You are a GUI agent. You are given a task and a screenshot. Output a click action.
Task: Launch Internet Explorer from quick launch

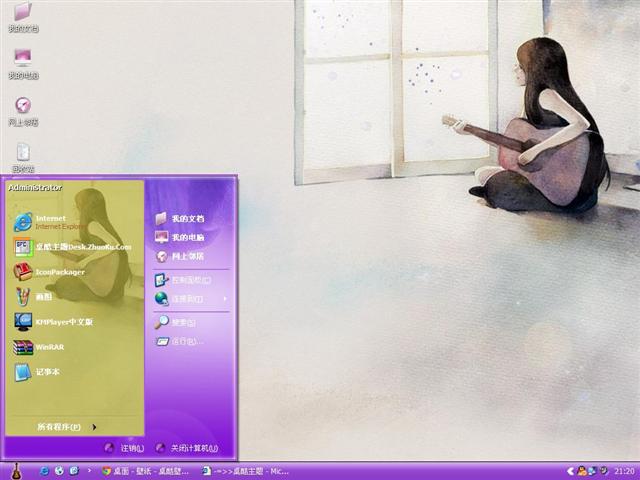44,471
